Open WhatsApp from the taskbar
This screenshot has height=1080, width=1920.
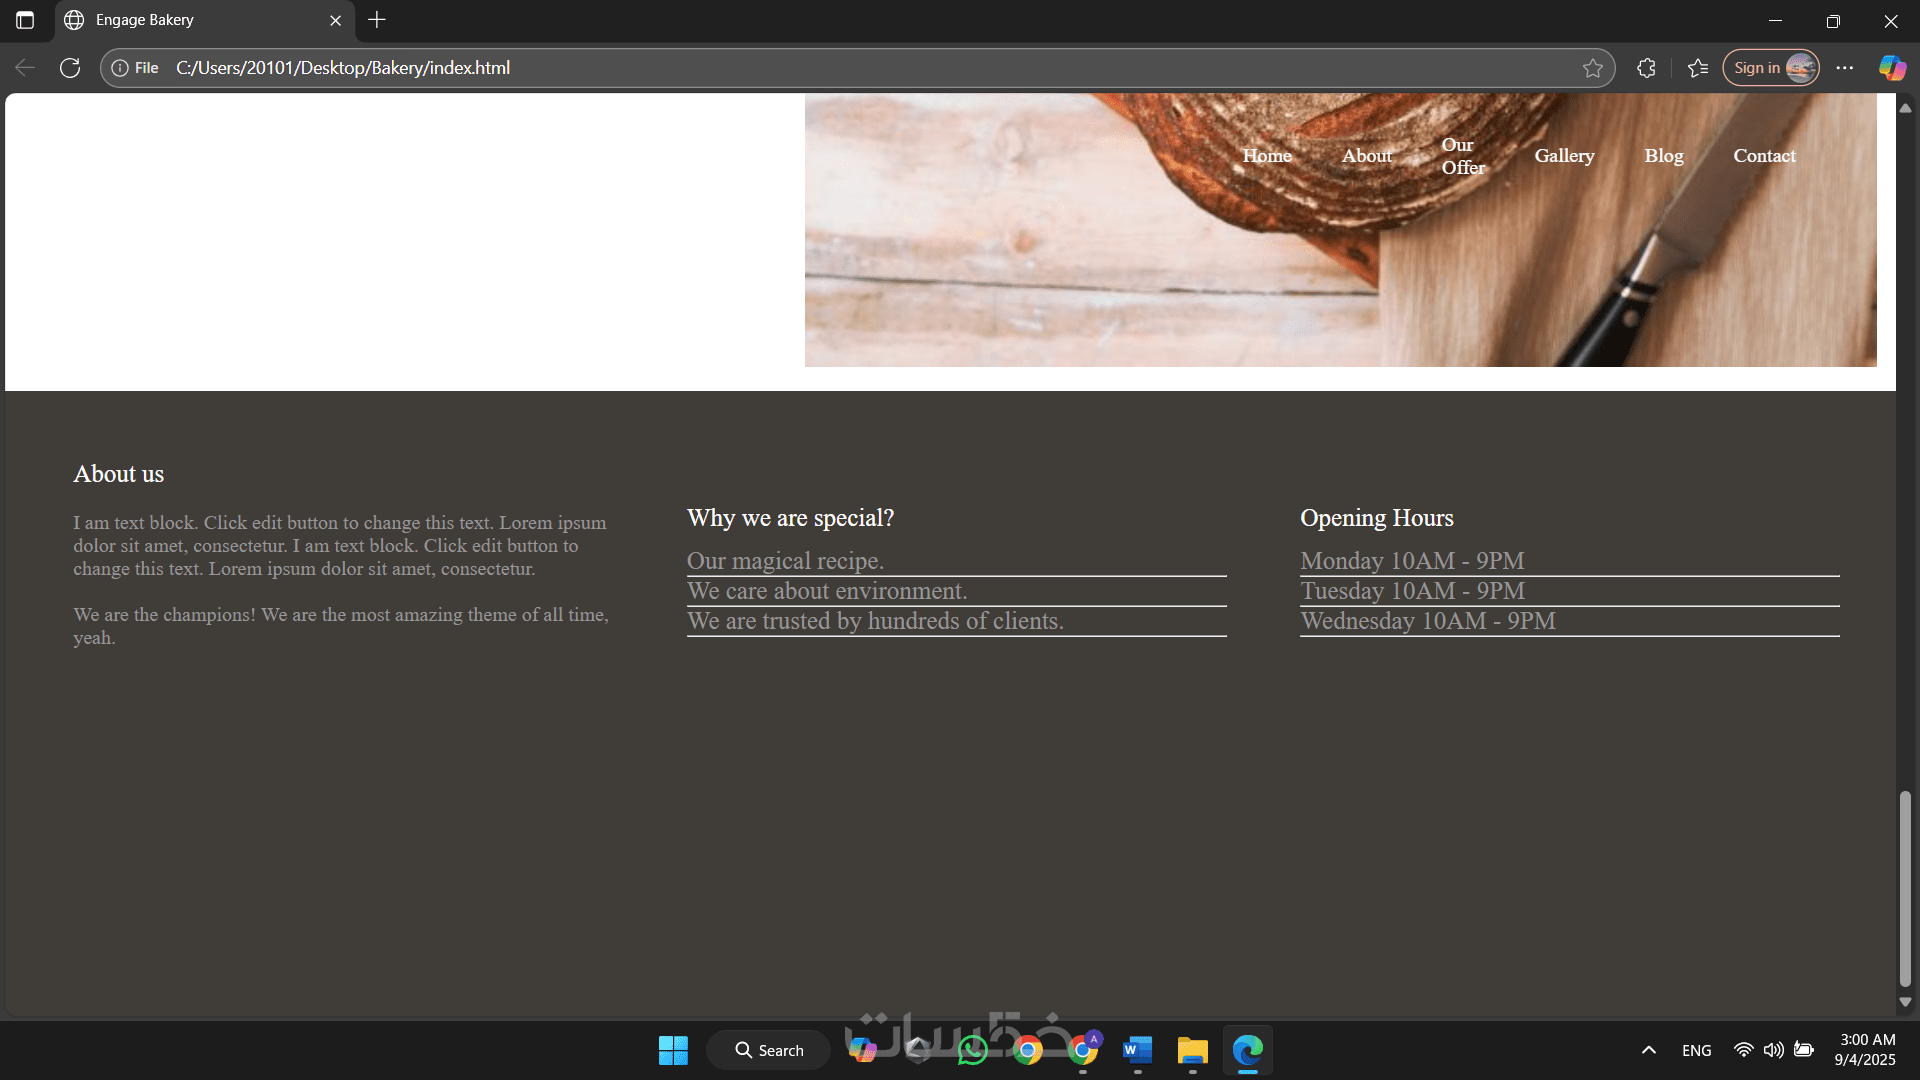point(972,1050)
